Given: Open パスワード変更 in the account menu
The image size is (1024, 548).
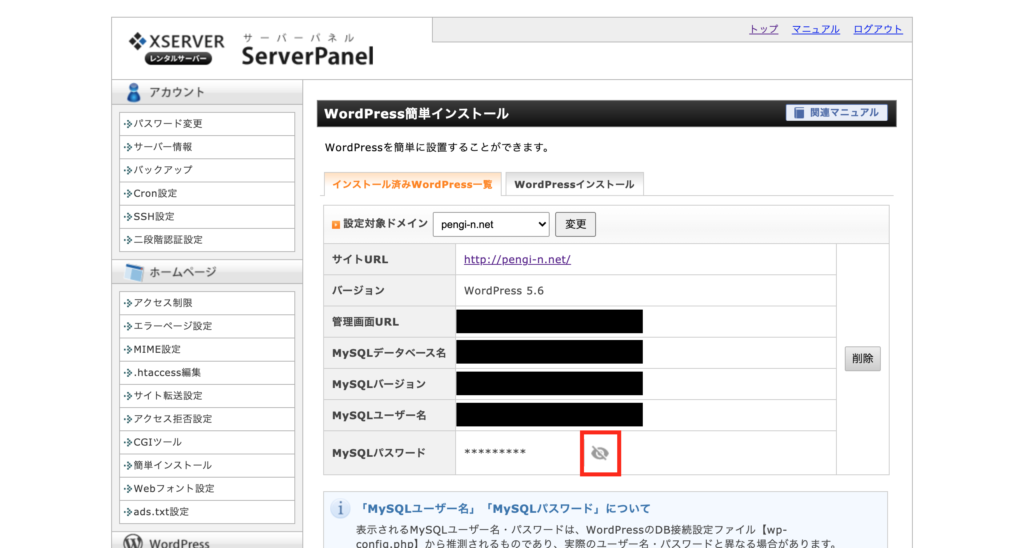Looking at the screenshot, I should click(207, 123).
